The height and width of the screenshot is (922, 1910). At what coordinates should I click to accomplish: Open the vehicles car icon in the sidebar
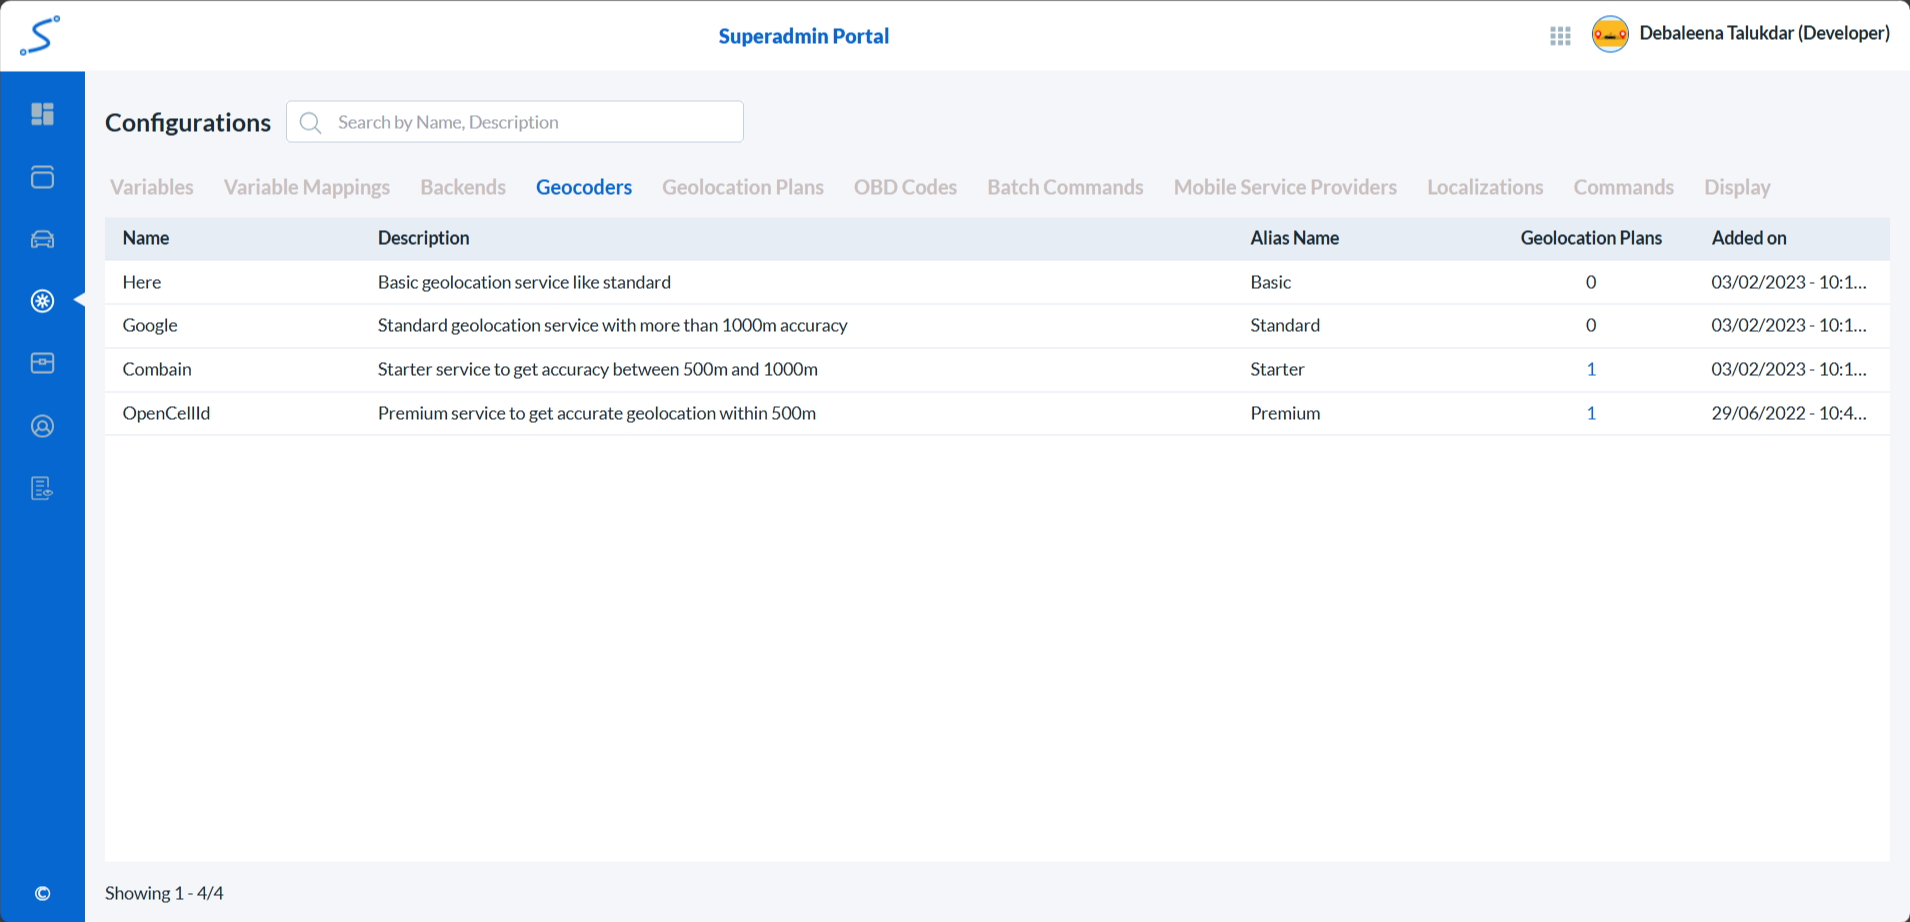coord(42,239)
